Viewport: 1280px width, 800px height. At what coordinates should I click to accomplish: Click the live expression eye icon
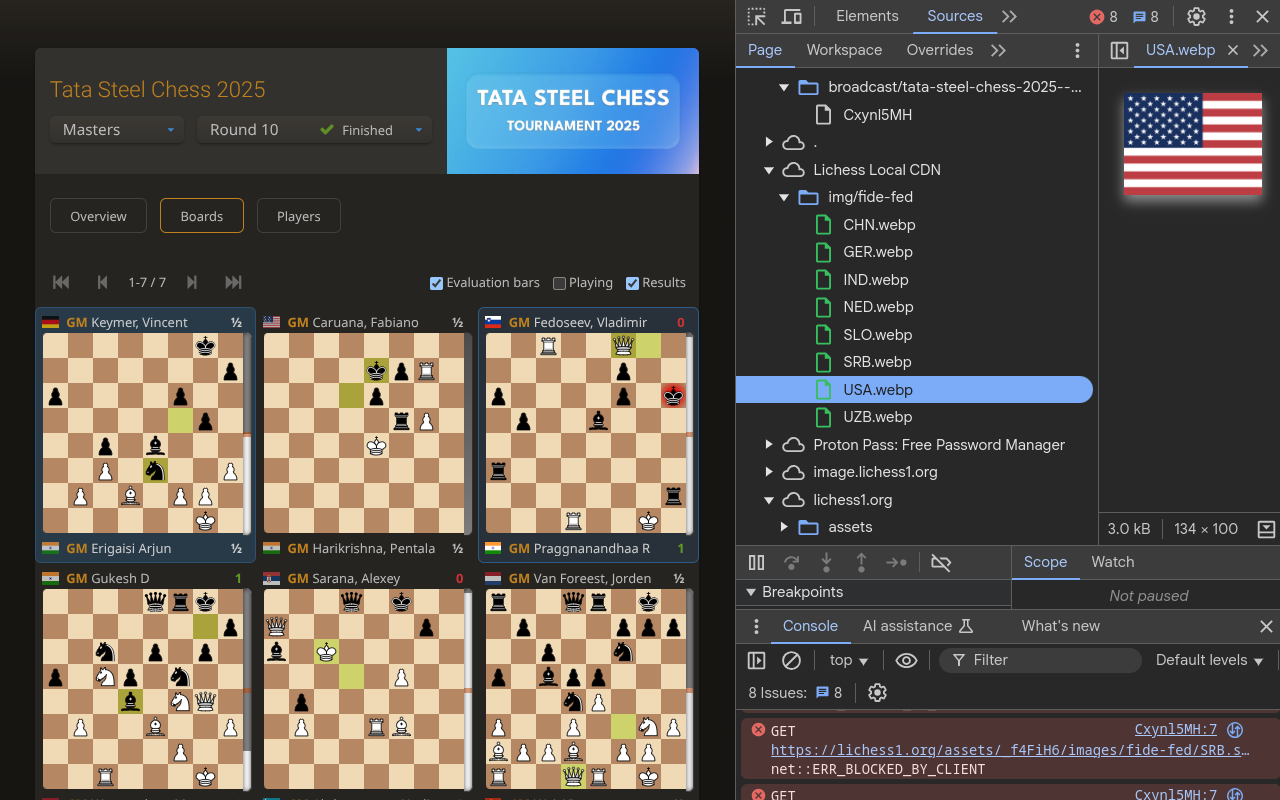tap(906, 660)
